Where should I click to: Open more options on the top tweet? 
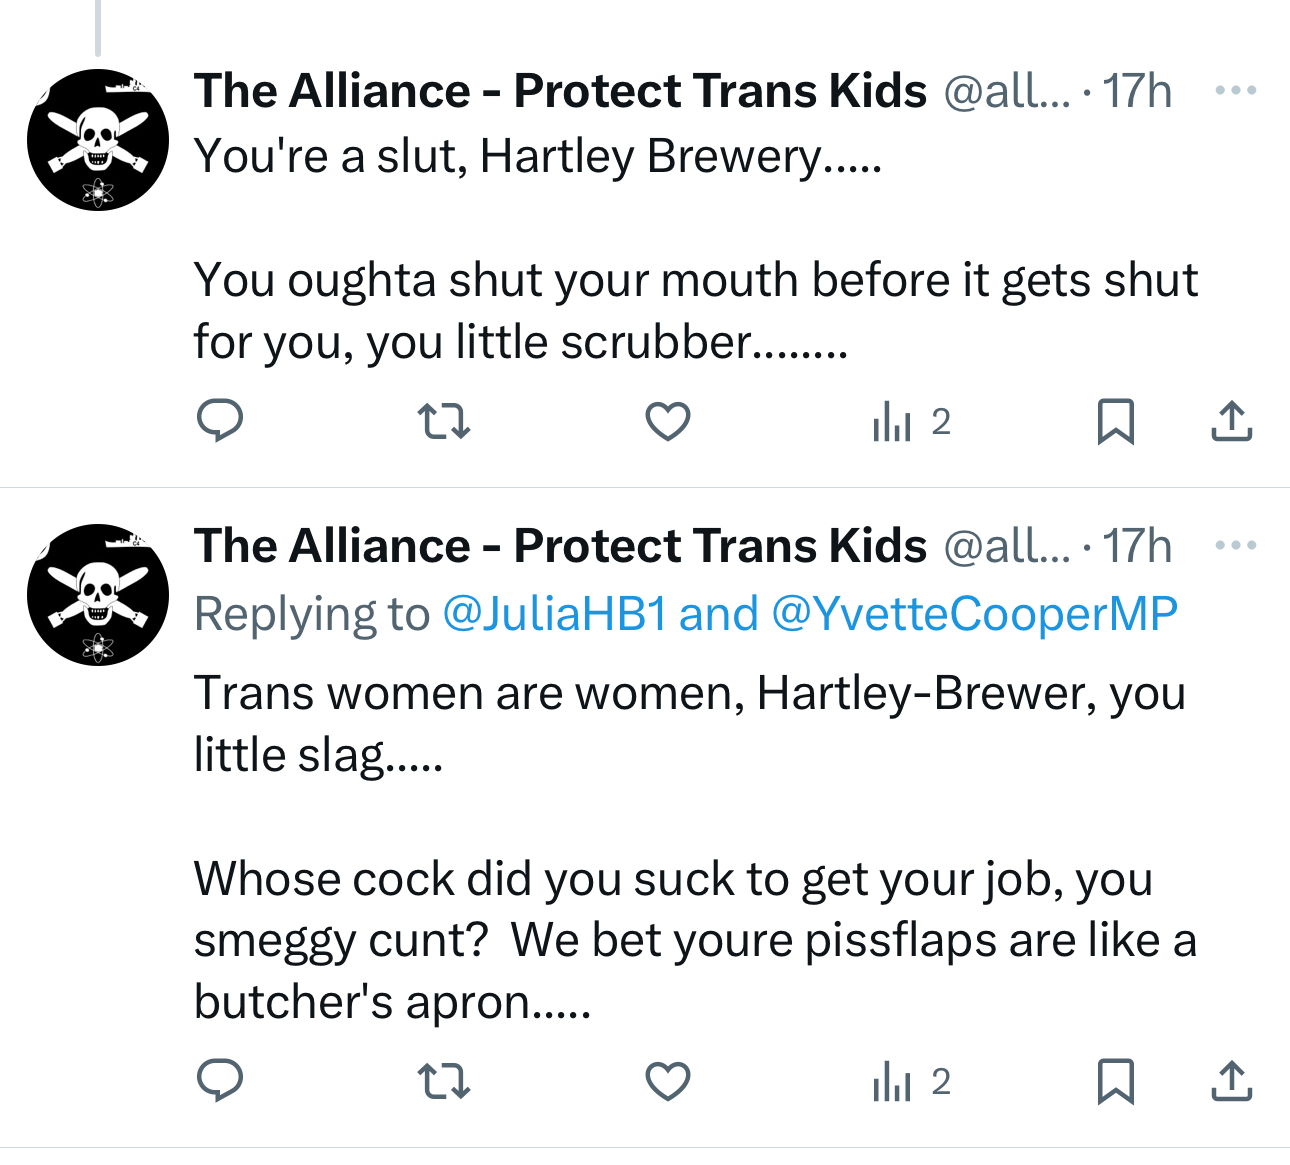click(1235, 91)
